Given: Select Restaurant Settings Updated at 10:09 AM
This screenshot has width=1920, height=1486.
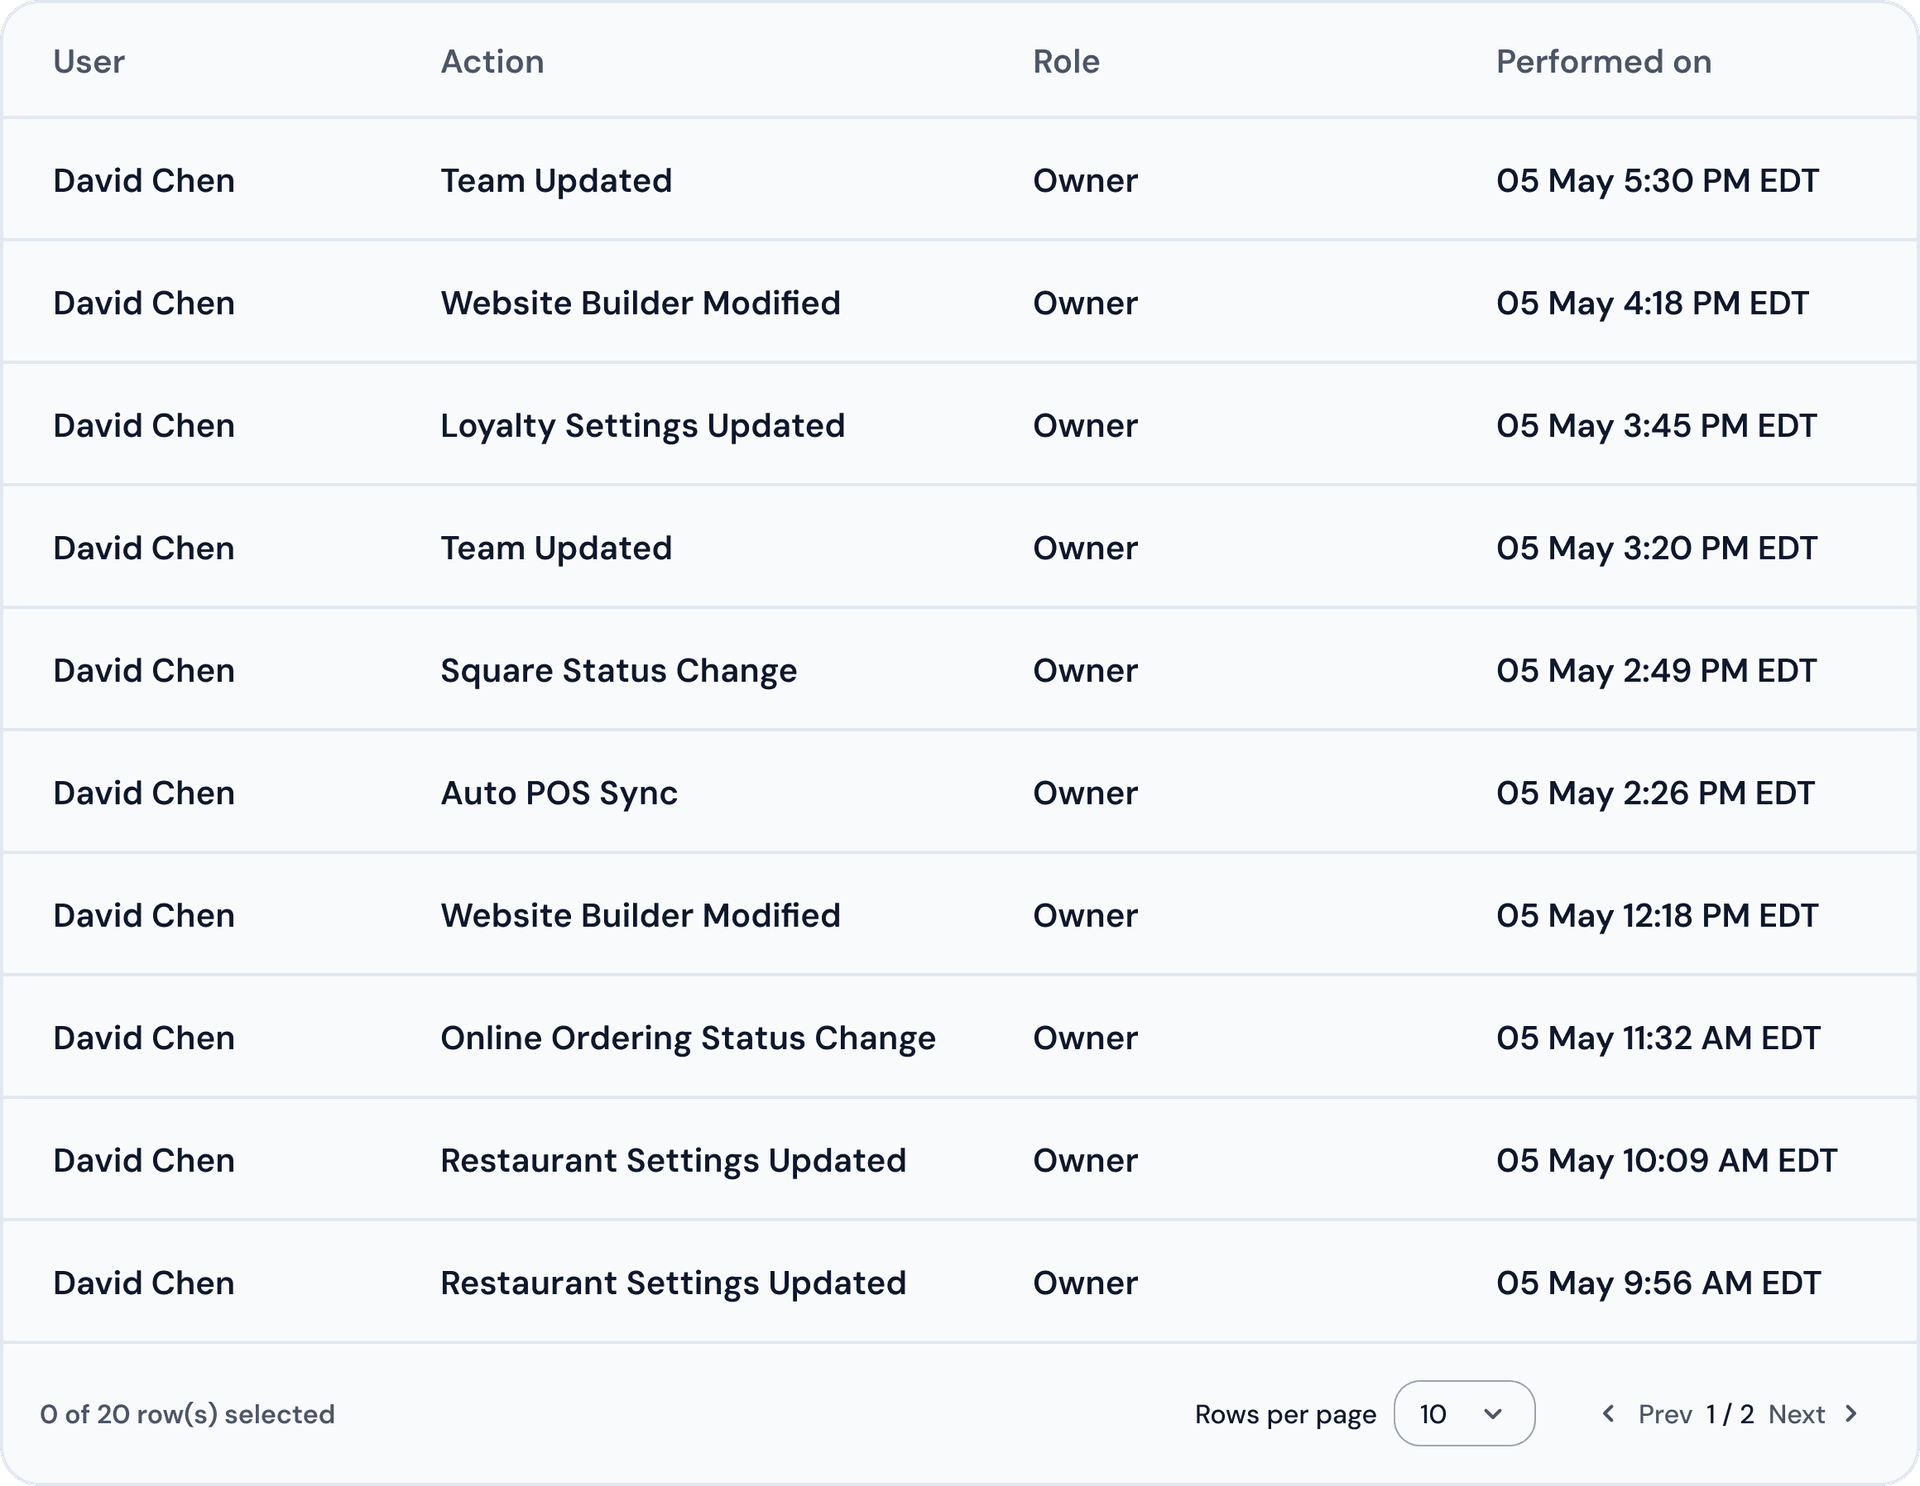Looking at the screenshot, I should pos(673,1161).
